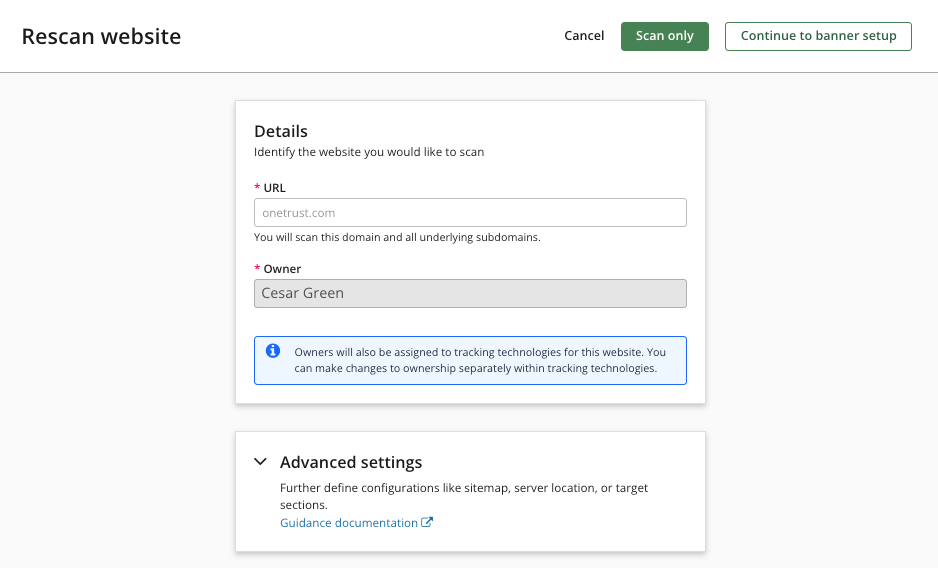Image resolution: width=938 pixels, height=568 pixels.
Task: Collapse Advanced settings with the chevron
Action: (x=260, y=461)
